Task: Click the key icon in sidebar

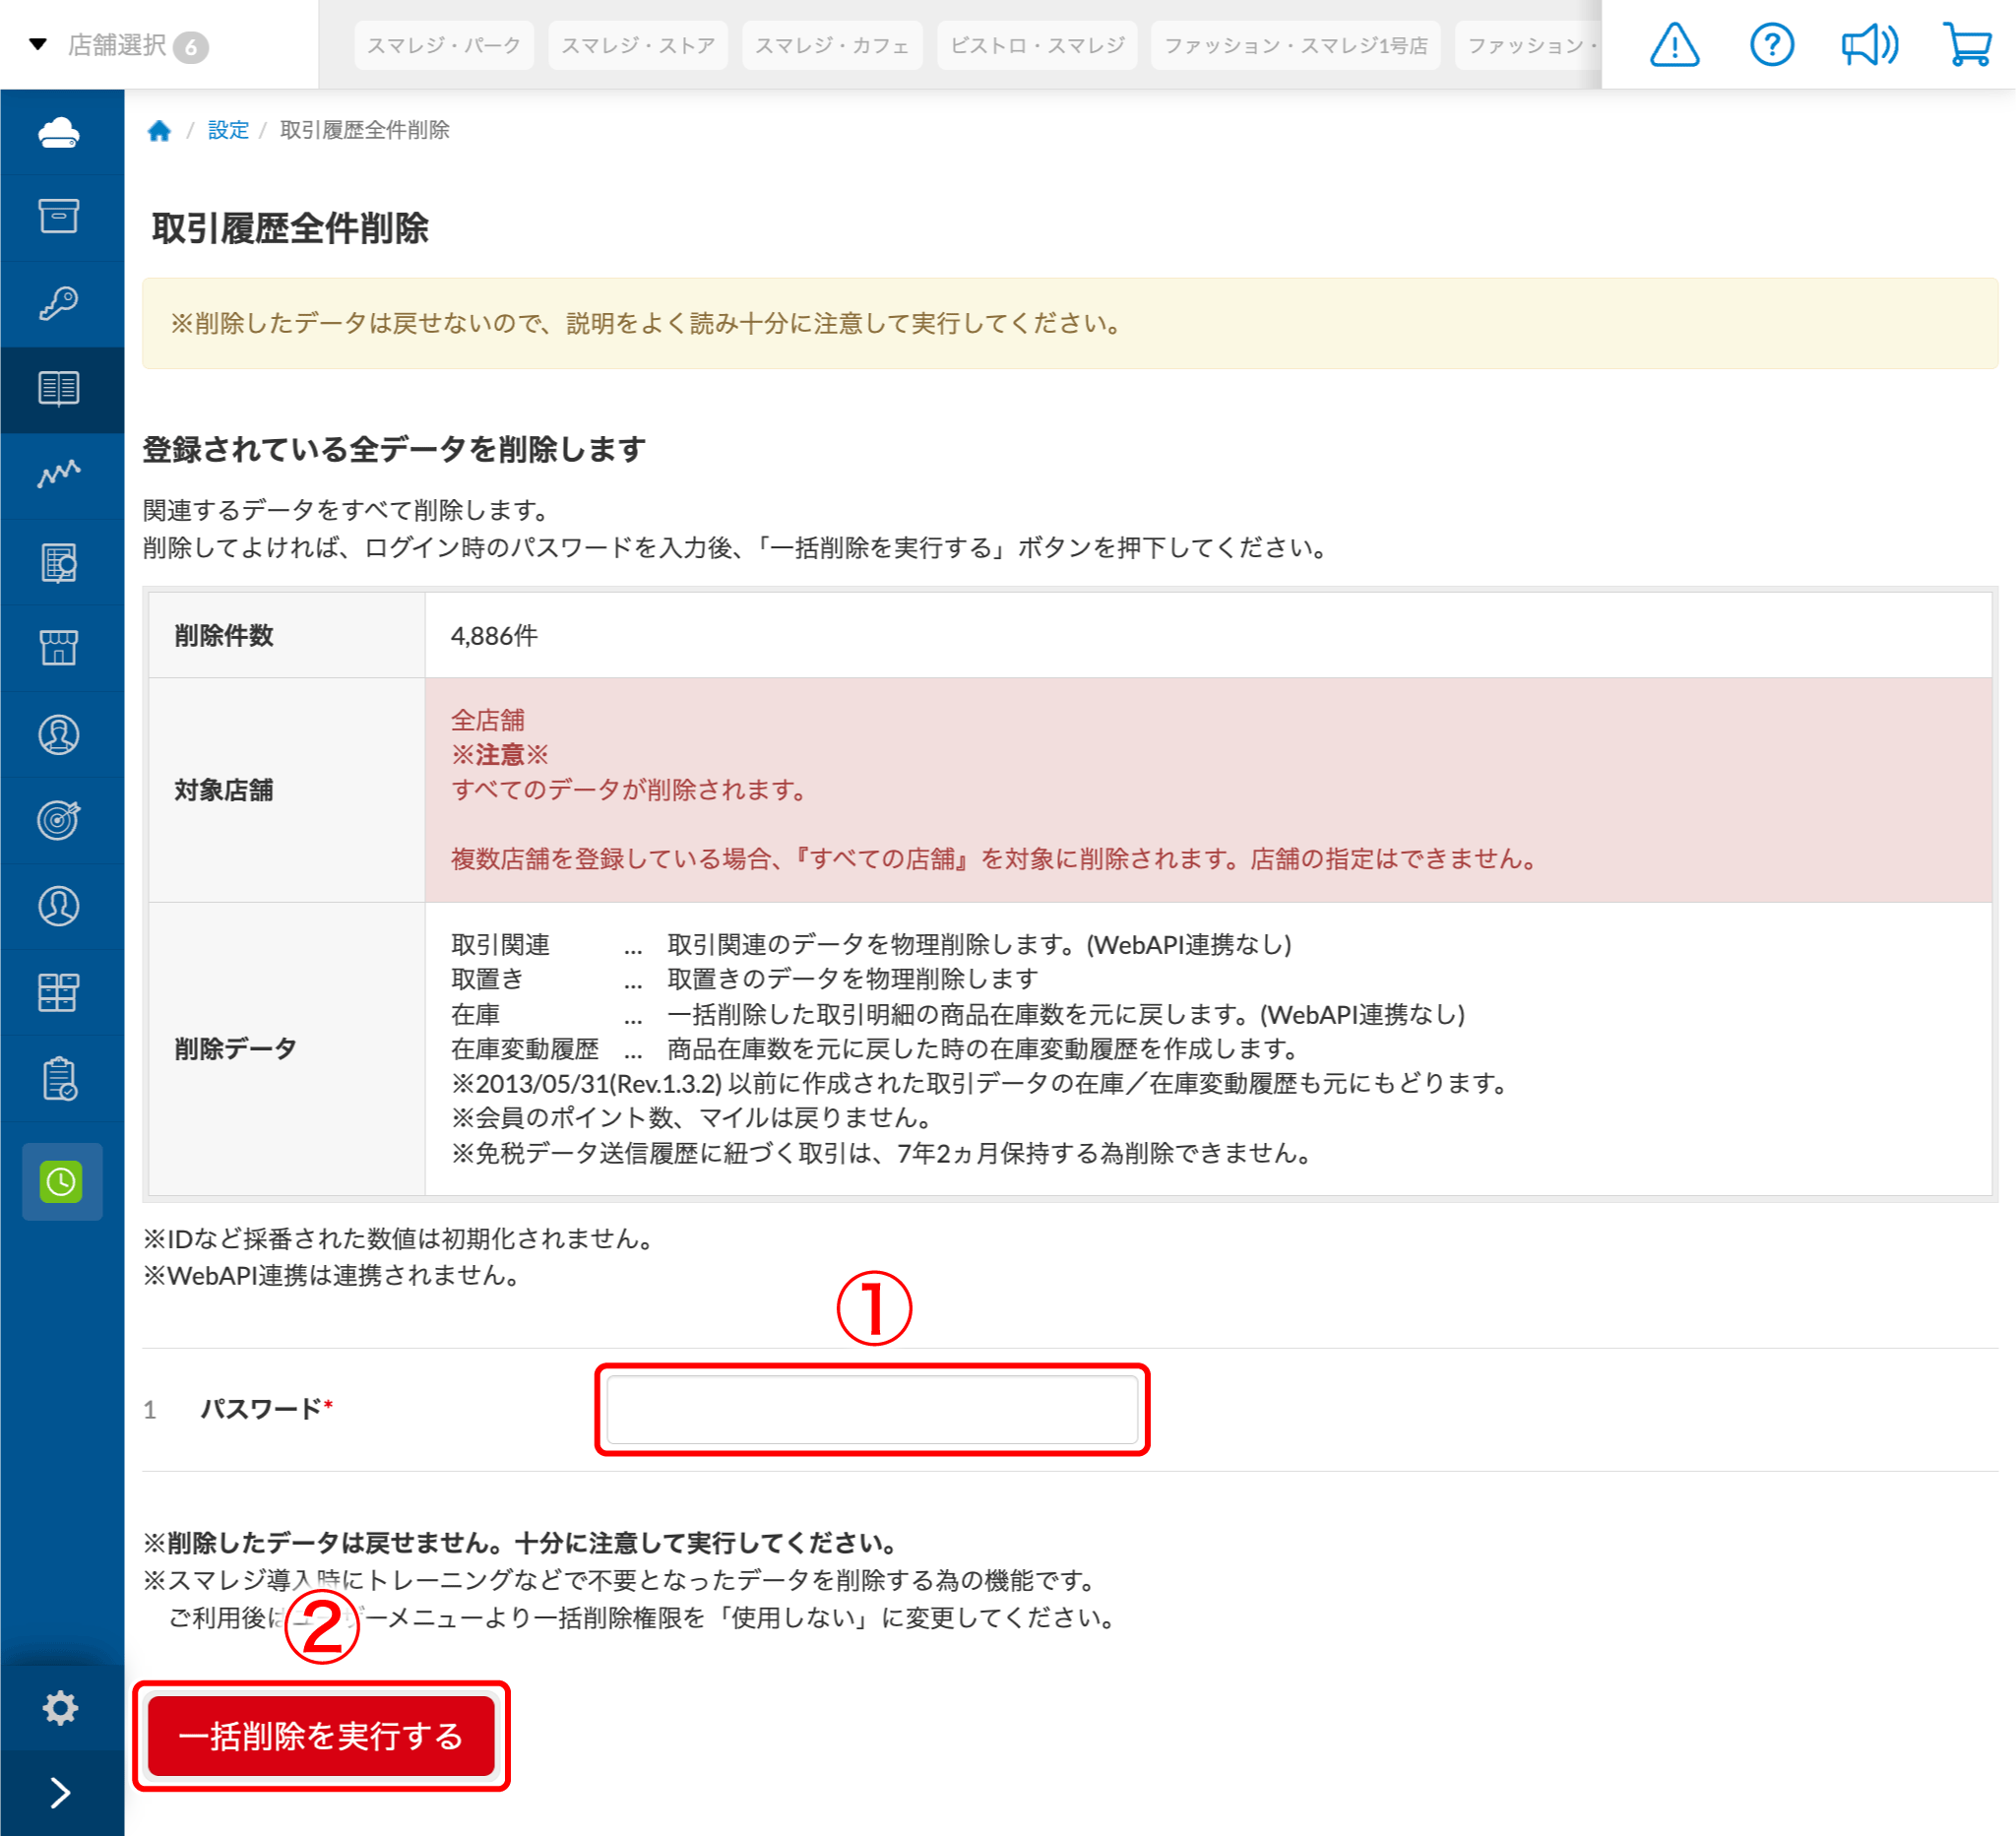Action: pos(59,302)
